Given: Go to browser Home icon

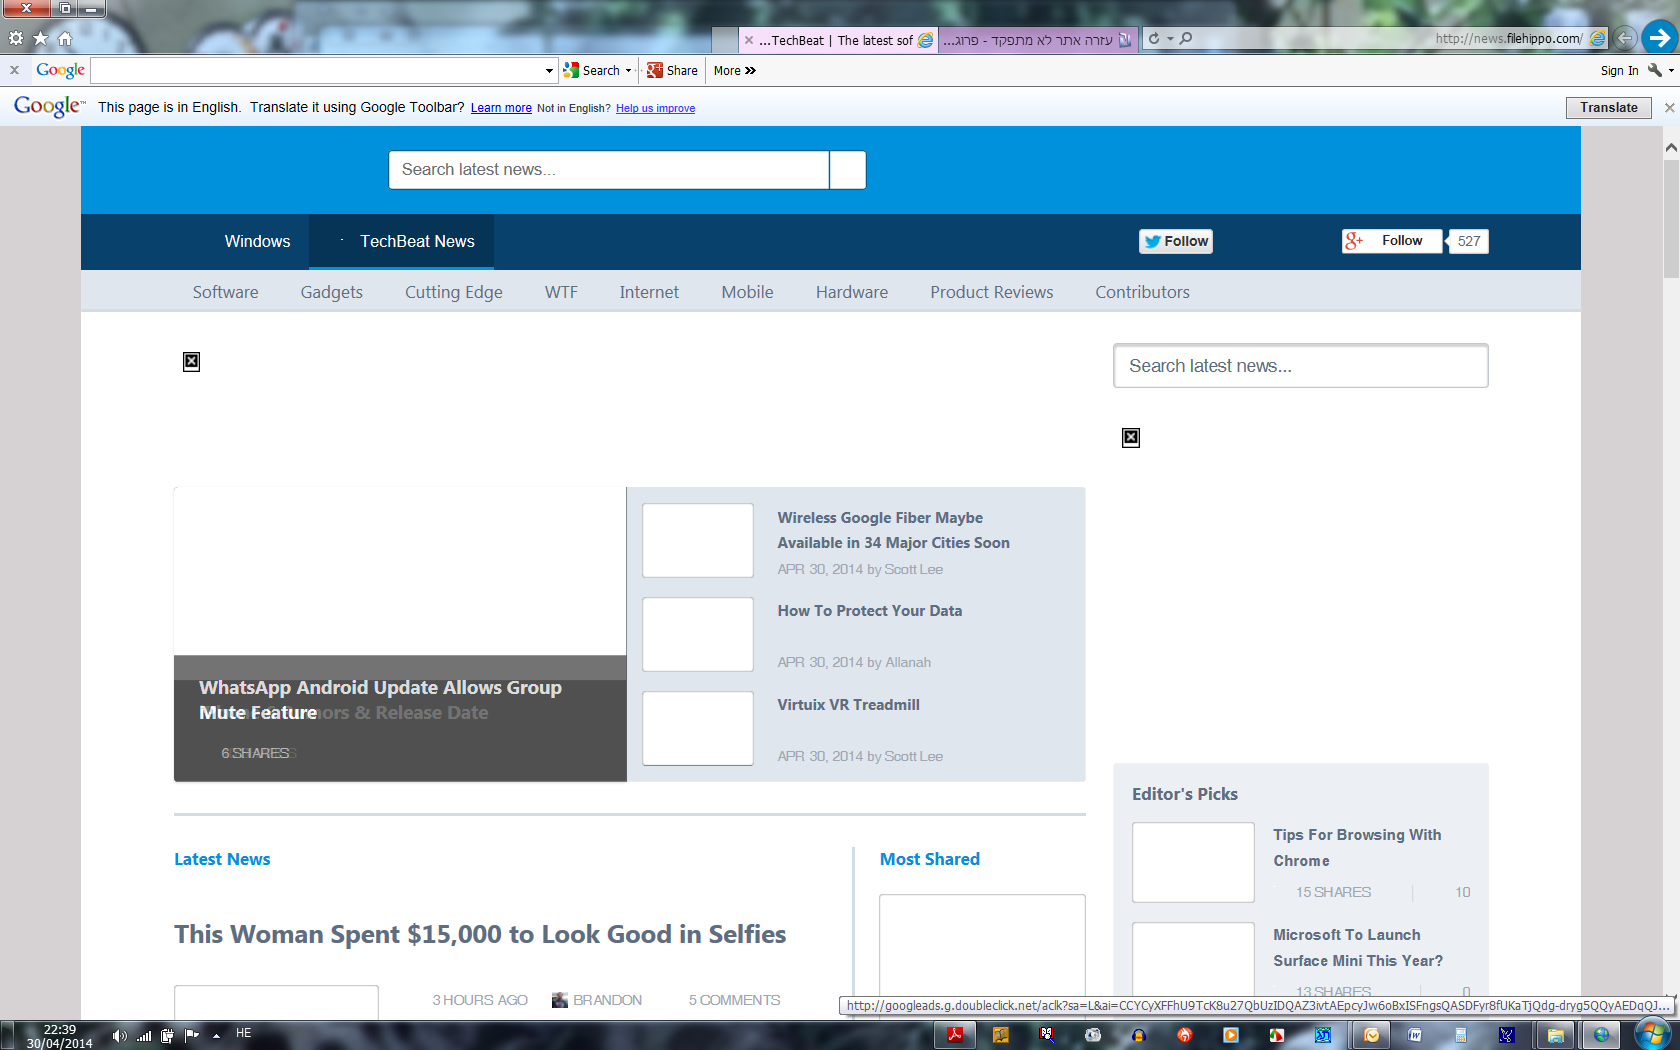Looking at the screenshot, I should click(65, 38).
